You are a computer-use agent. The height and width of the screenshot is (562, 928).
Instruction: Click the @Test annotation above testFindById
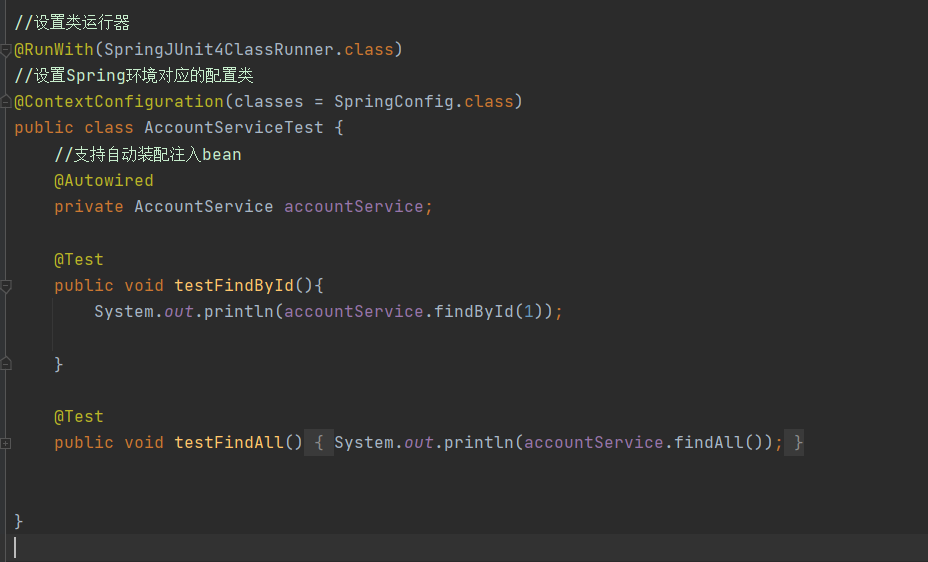click(79, 259)
